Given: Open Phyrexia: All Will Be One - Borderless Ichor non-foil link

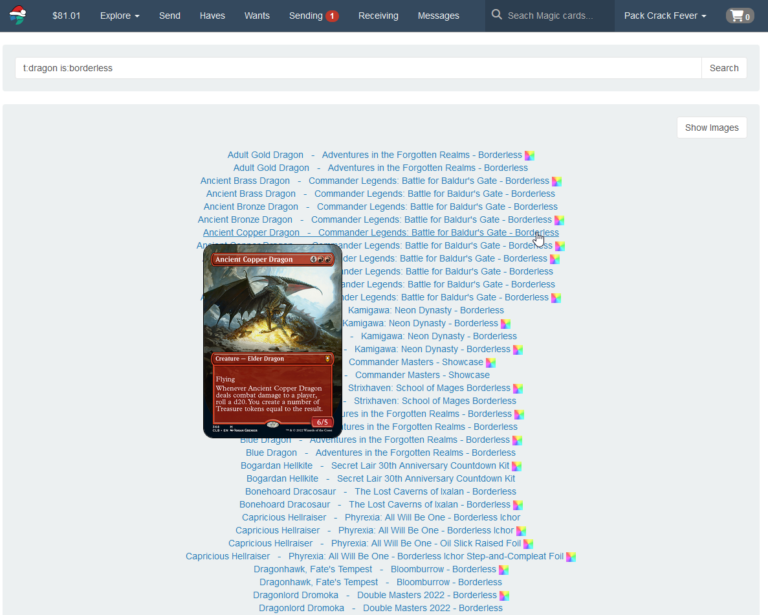Looking at the screenshot, I should click(x=432, y=517).
